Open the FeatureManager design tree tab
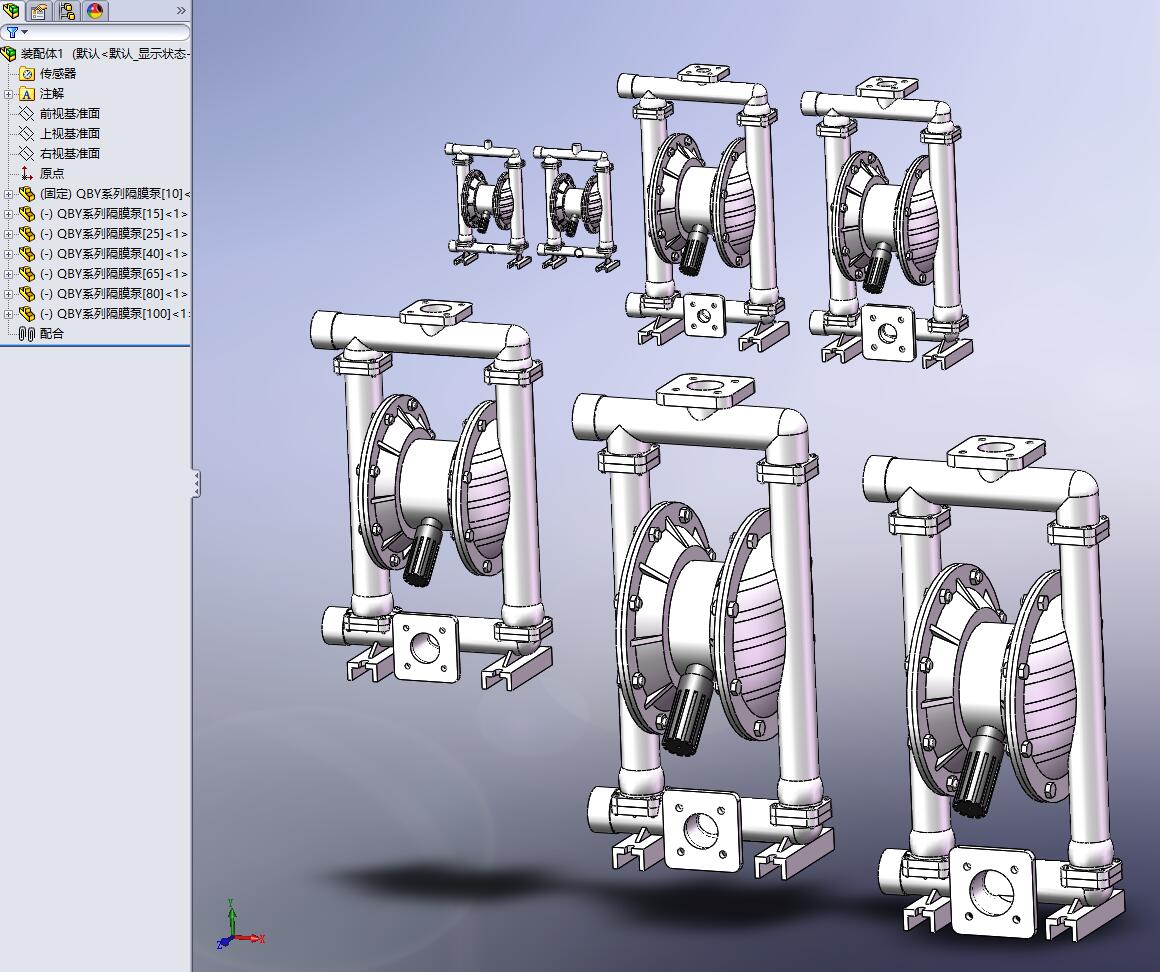The image size is (1160, 972). 11,10
